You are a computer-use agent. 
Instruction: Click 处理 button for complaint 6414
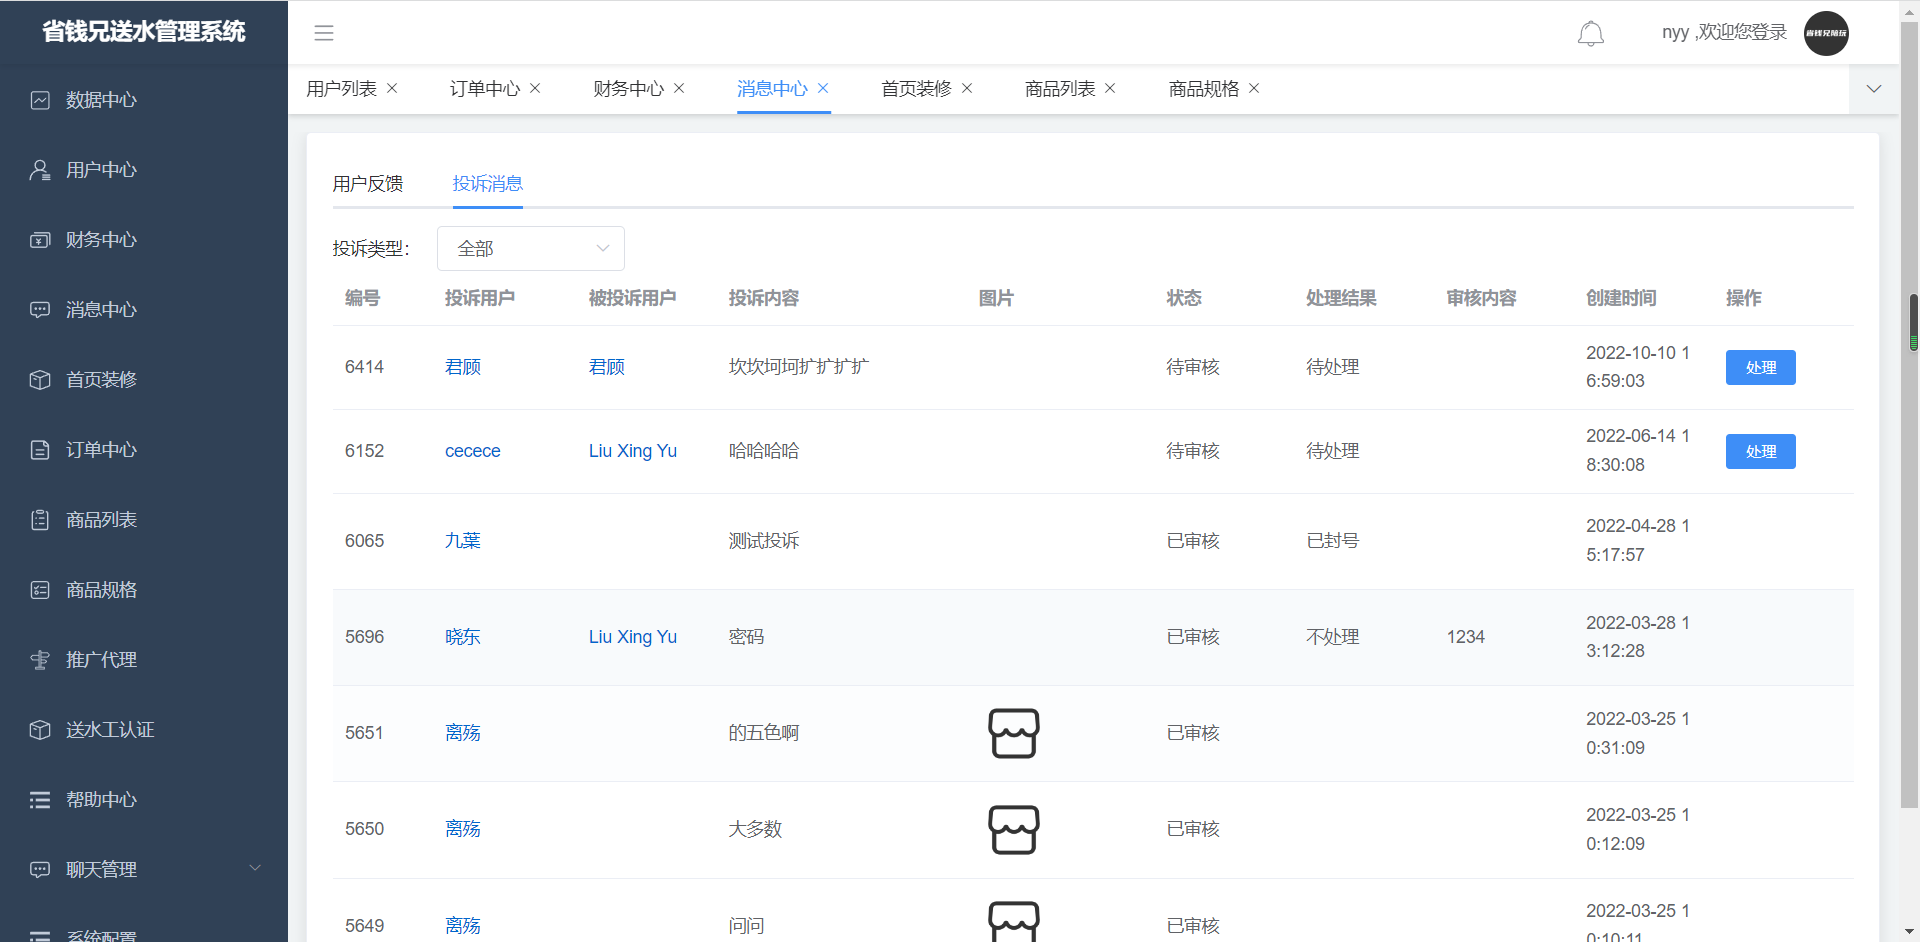coord(1760,367)
